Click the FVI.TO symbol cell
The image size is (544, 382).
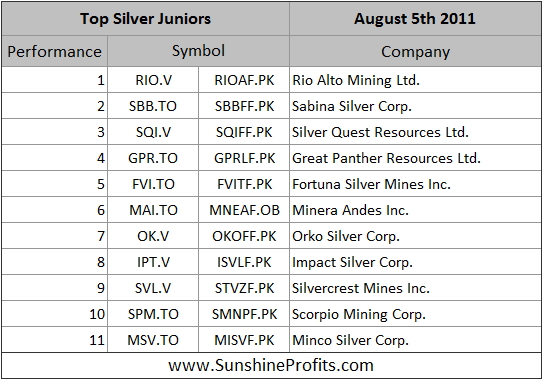coord(153,184)
